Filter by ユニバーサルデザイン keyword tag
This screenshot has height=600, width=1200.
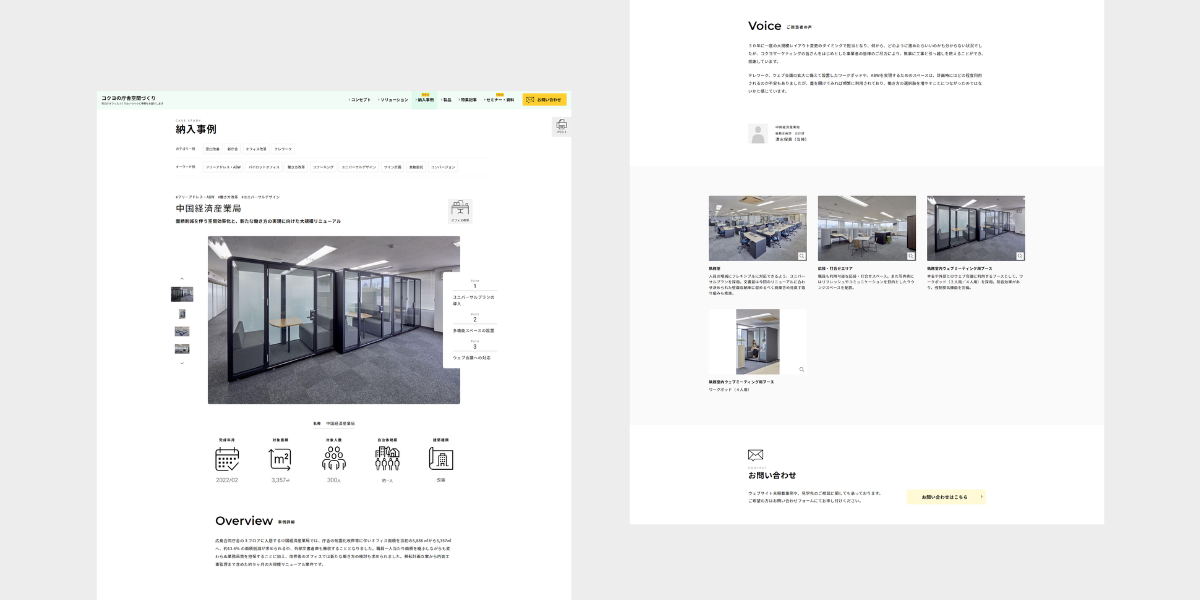358,167
